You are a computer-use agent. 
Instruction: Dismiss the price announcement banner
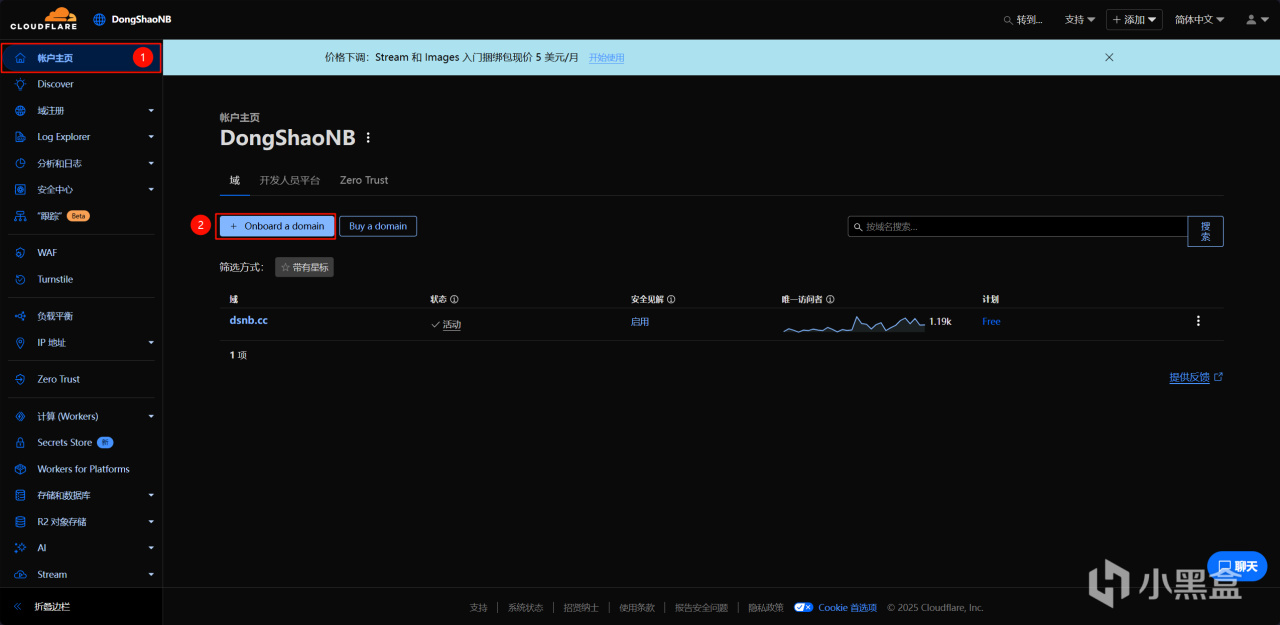click(x=1109, y=57)
